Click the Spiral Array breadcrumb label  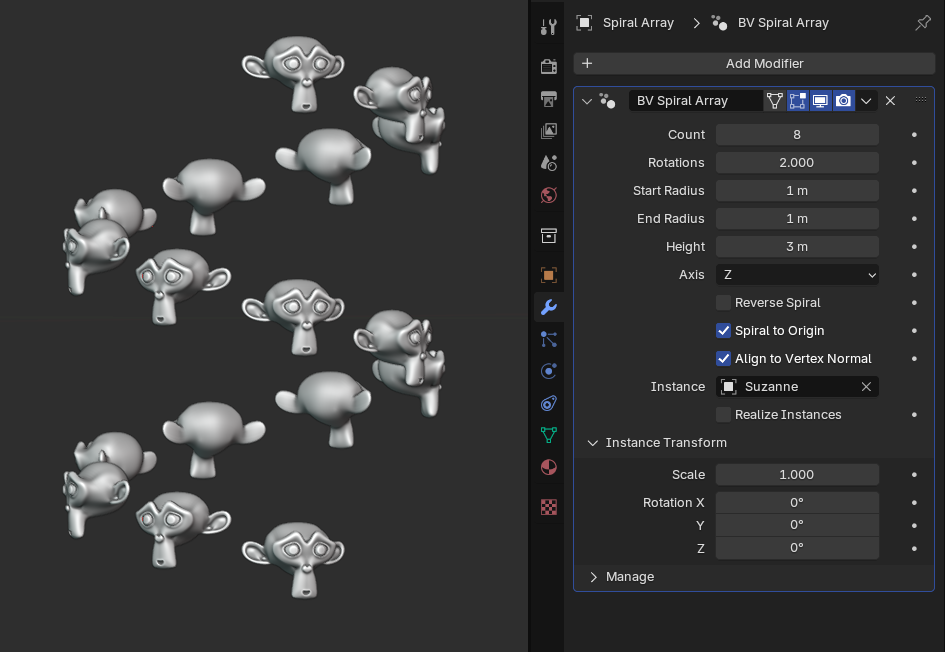click(638, 23)
